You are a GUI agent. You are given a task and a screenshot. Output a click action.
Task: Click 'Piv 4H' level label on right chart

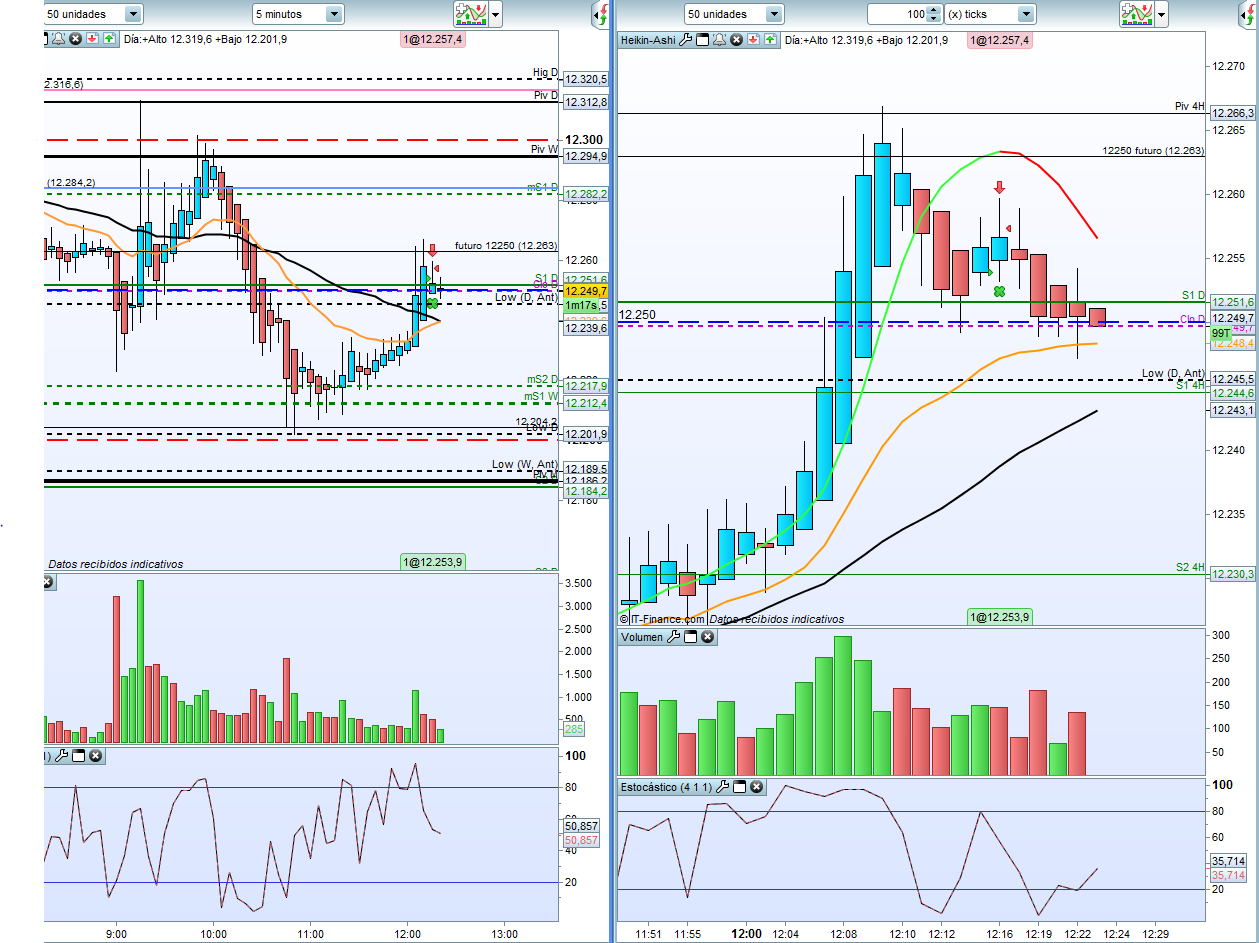(1189, 106)
